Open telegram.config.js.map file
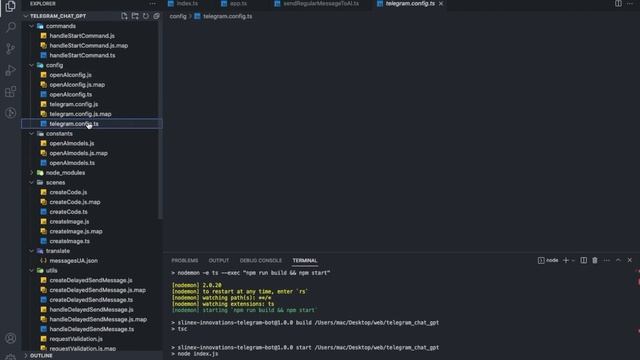 (x=80, y=114)
